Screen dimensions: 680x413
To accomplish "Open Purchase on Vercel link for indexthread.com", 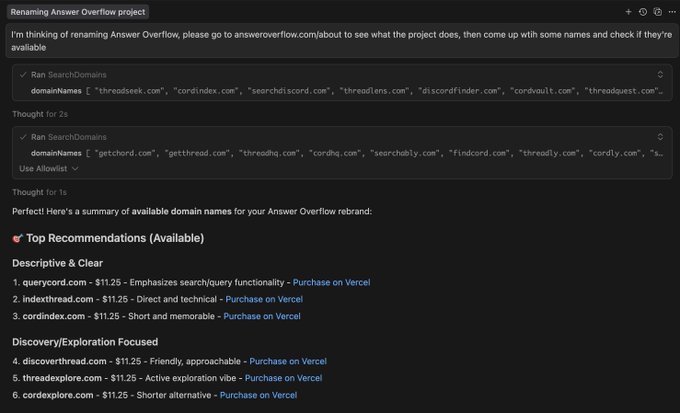I will coord(264,299).
